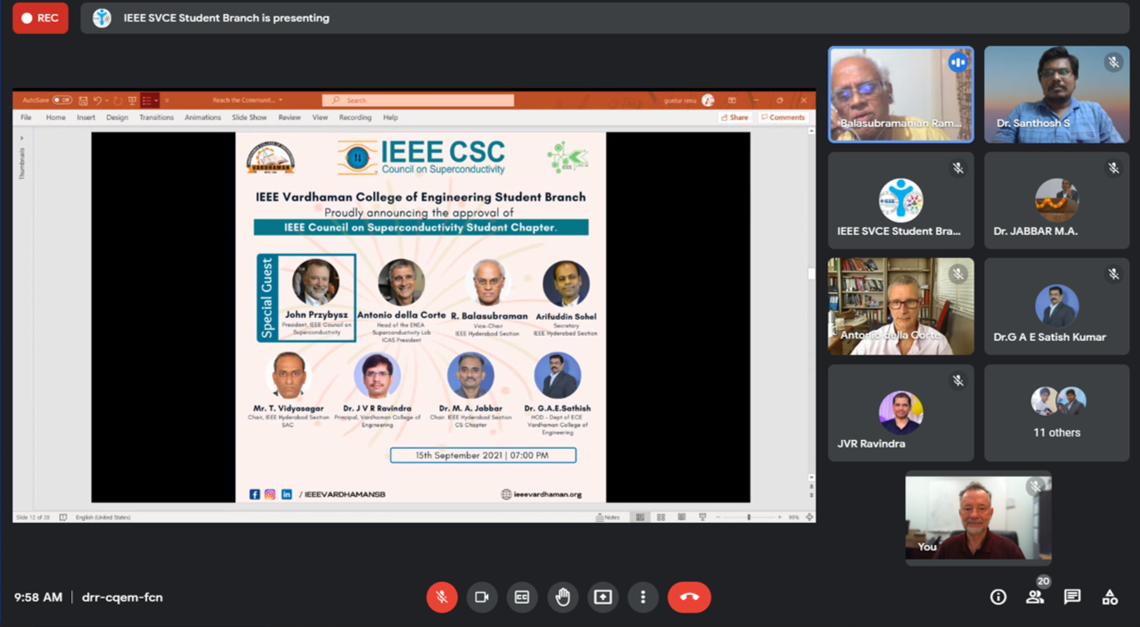The width and height of the screenshot is (1140, 627).
Task: Click Start From Beginning presentation icon
Action: 132,100
